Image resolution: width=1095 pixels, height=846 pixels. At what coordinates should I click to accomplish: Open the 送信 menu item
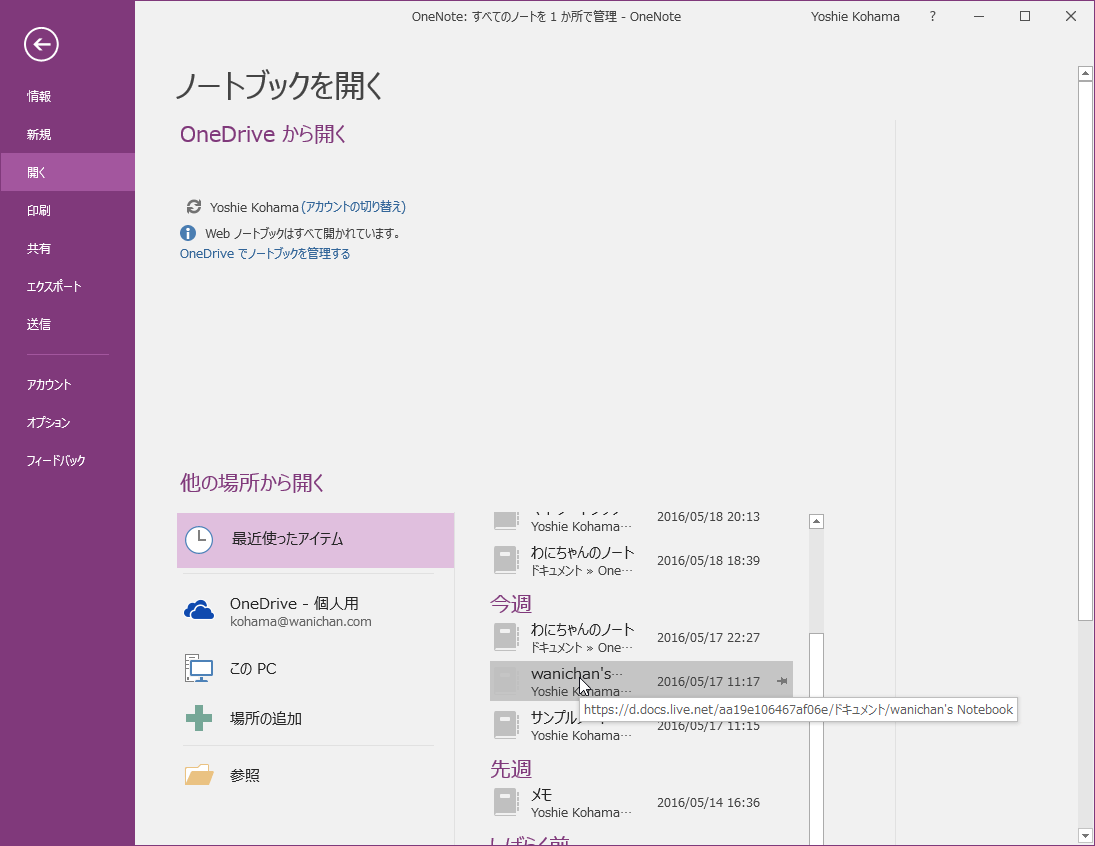68,324
